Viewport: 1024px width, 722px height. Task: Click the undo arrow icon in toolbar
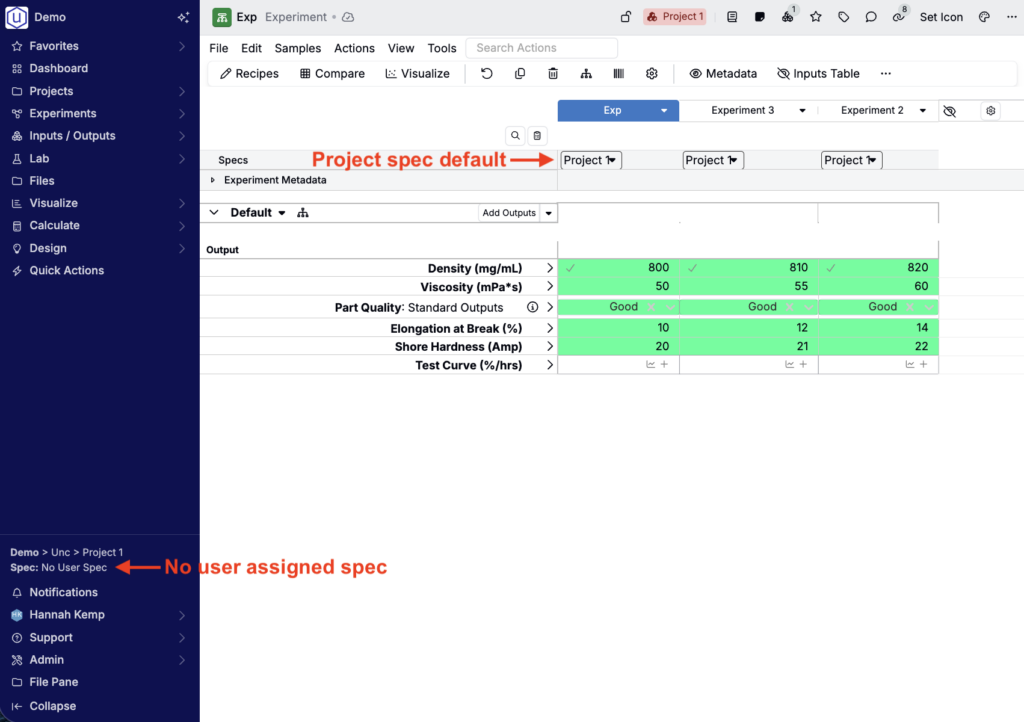point(487,74)
